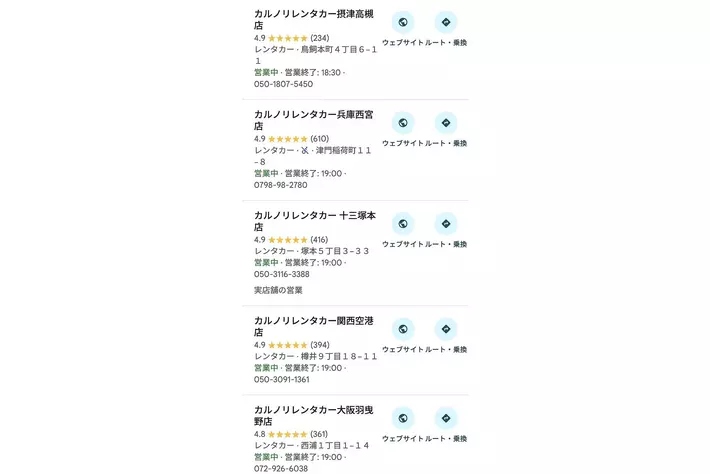Open website for カルノリレンタカー大阪羽曳野店
This screenshot has height=474, width=710.
point(402,418)
